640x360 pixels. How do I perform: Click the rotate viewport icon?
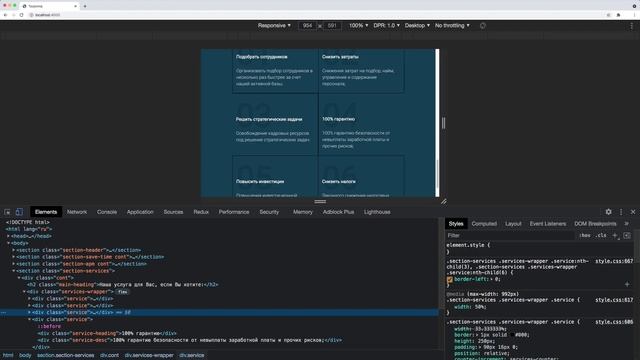click(483, 25)
